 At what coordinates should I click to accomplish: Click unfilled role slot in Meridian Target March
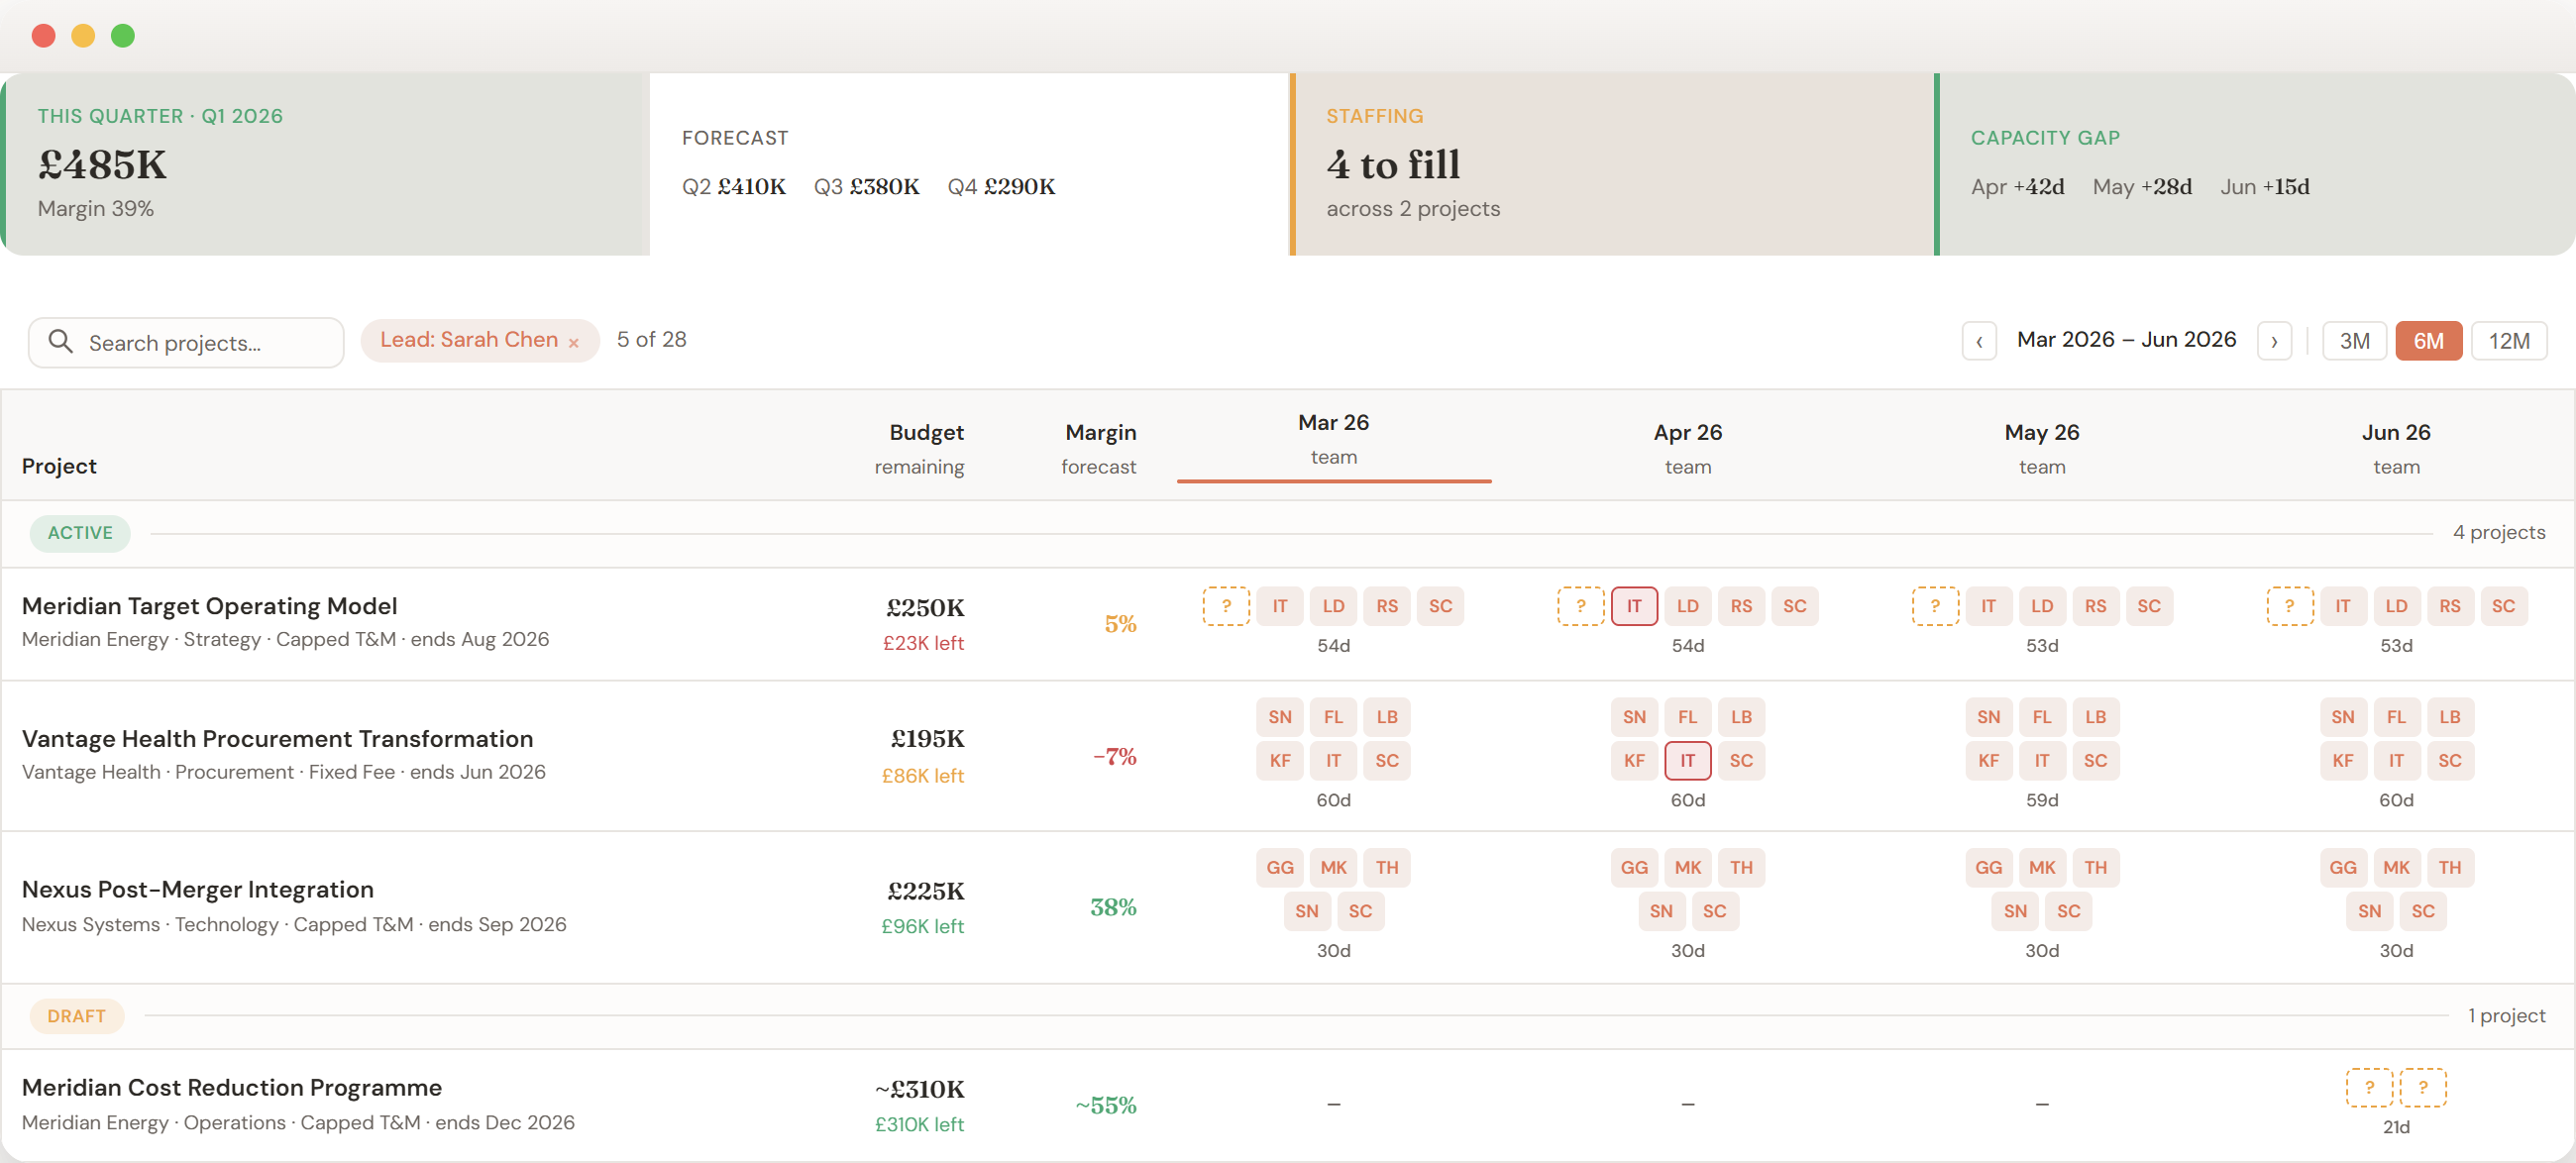pyautogui.click(x=1225, y=606)
